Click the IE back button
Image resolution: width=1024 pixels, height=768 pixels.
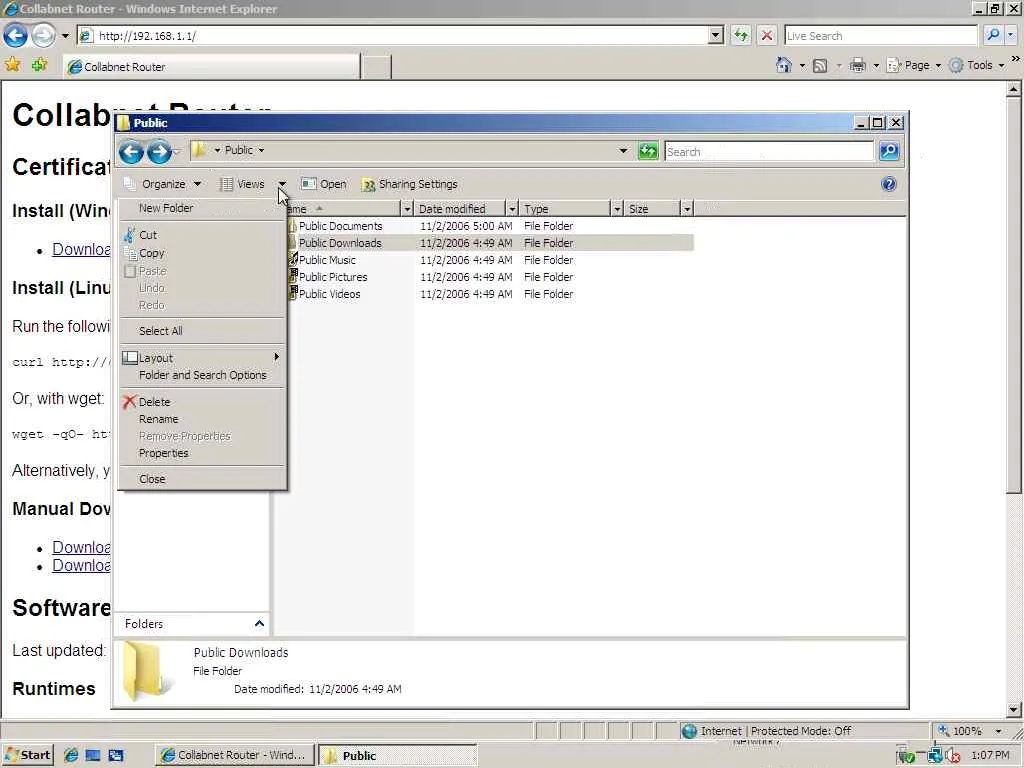16,35
